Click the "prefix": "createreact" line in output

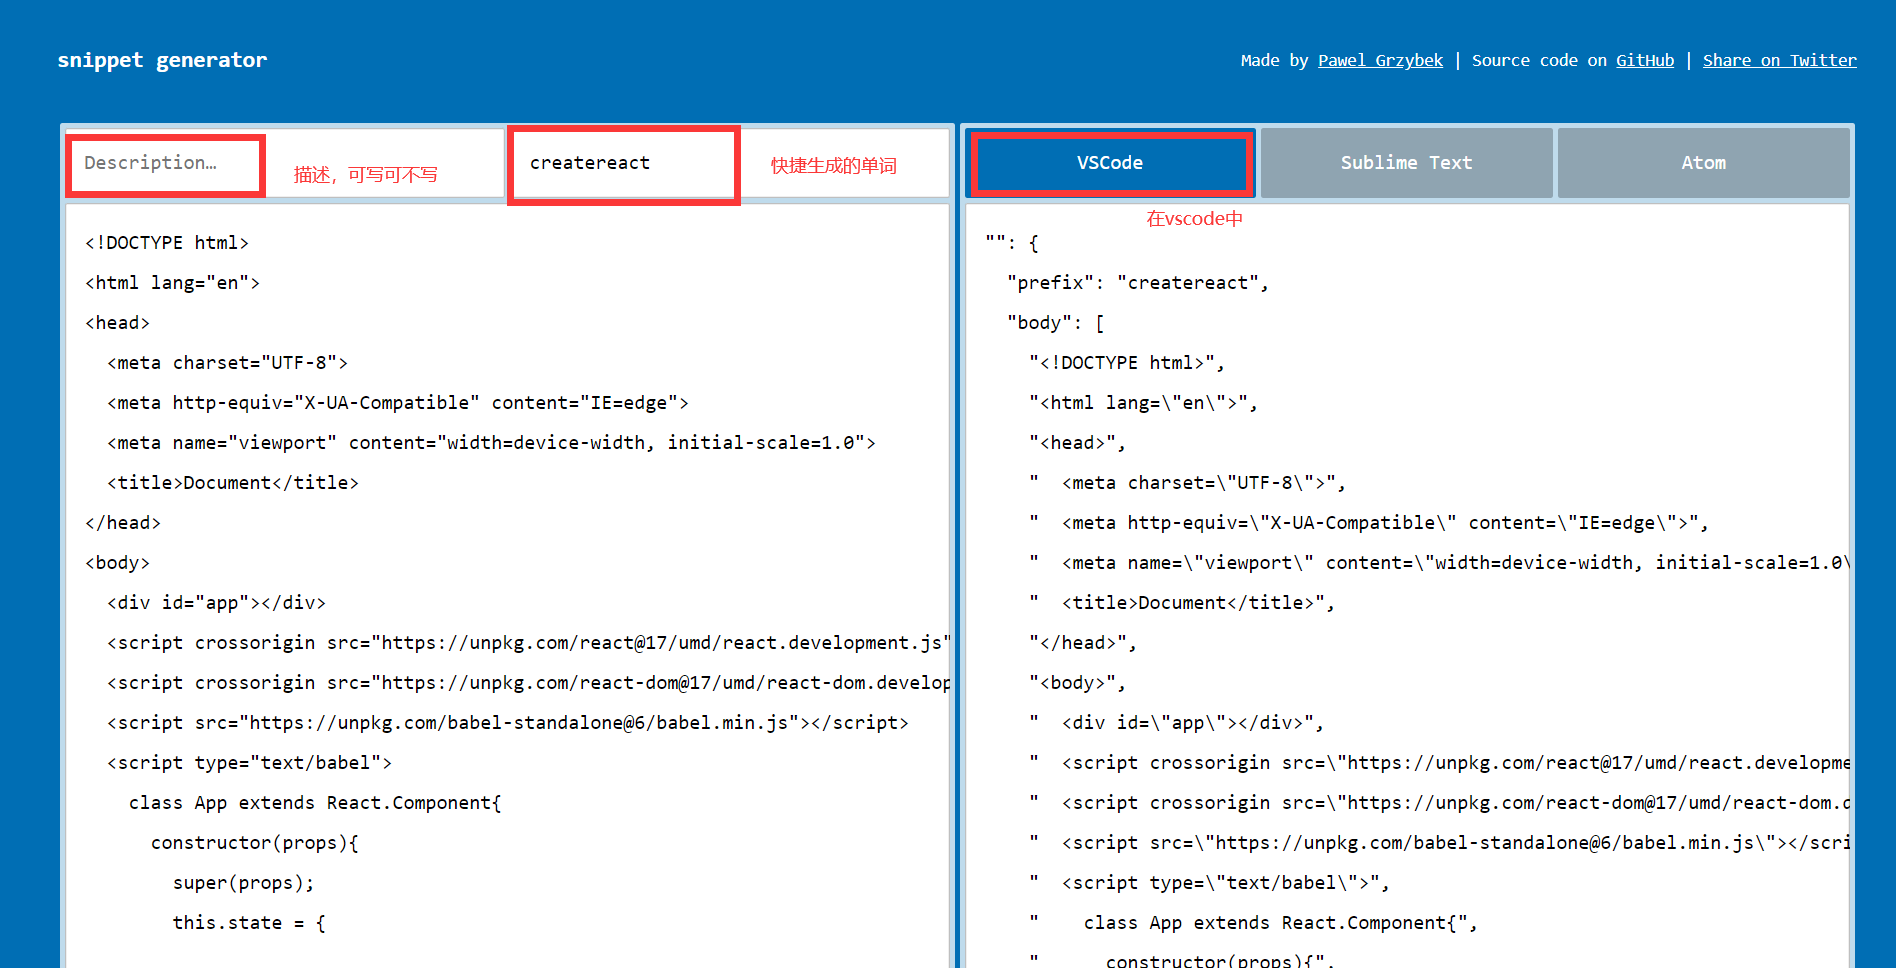coord(1138,283)
